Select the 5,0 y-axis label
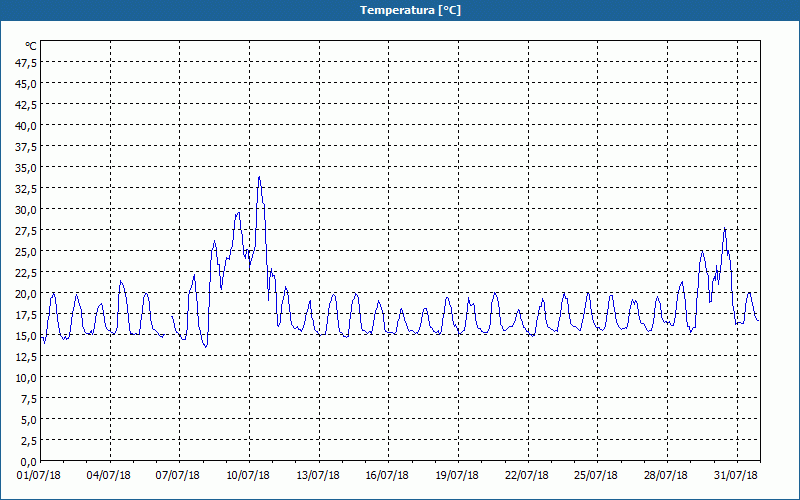Viewport: 800px width, 500px height. (x=29, y=420)
